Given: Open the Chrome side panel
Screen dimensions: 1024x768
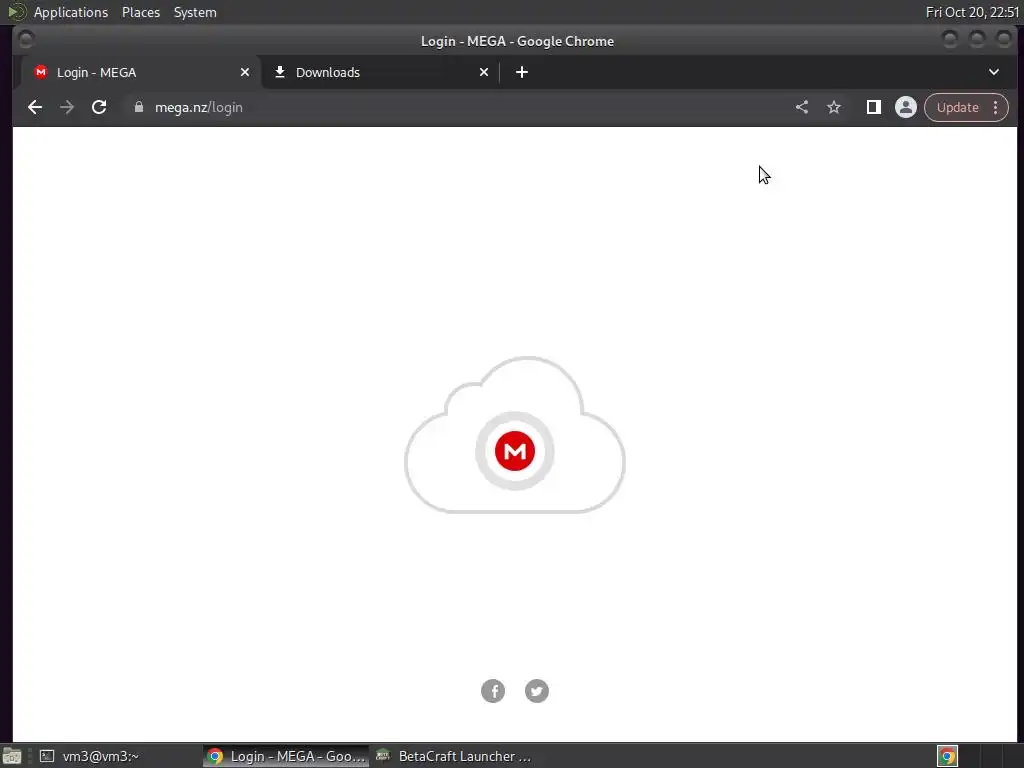Looking at the screenshot, I should (x=873, y=107).
